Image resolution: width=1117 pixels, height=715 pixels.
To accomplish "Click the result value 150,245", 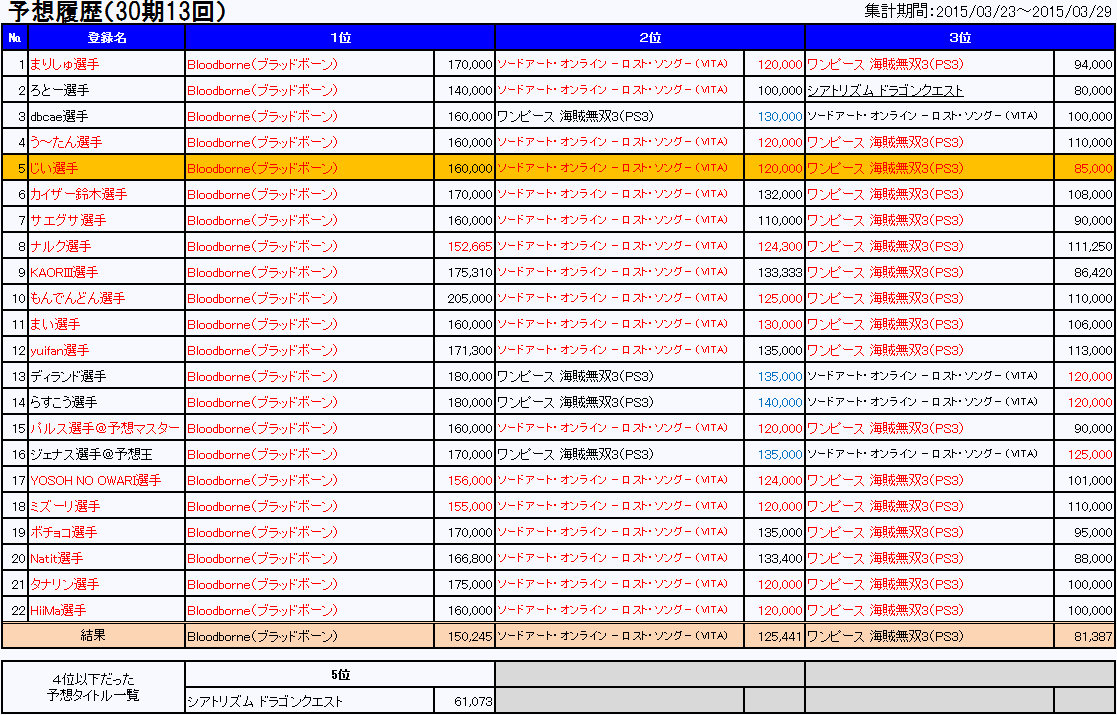I will (x=470, y=637).
